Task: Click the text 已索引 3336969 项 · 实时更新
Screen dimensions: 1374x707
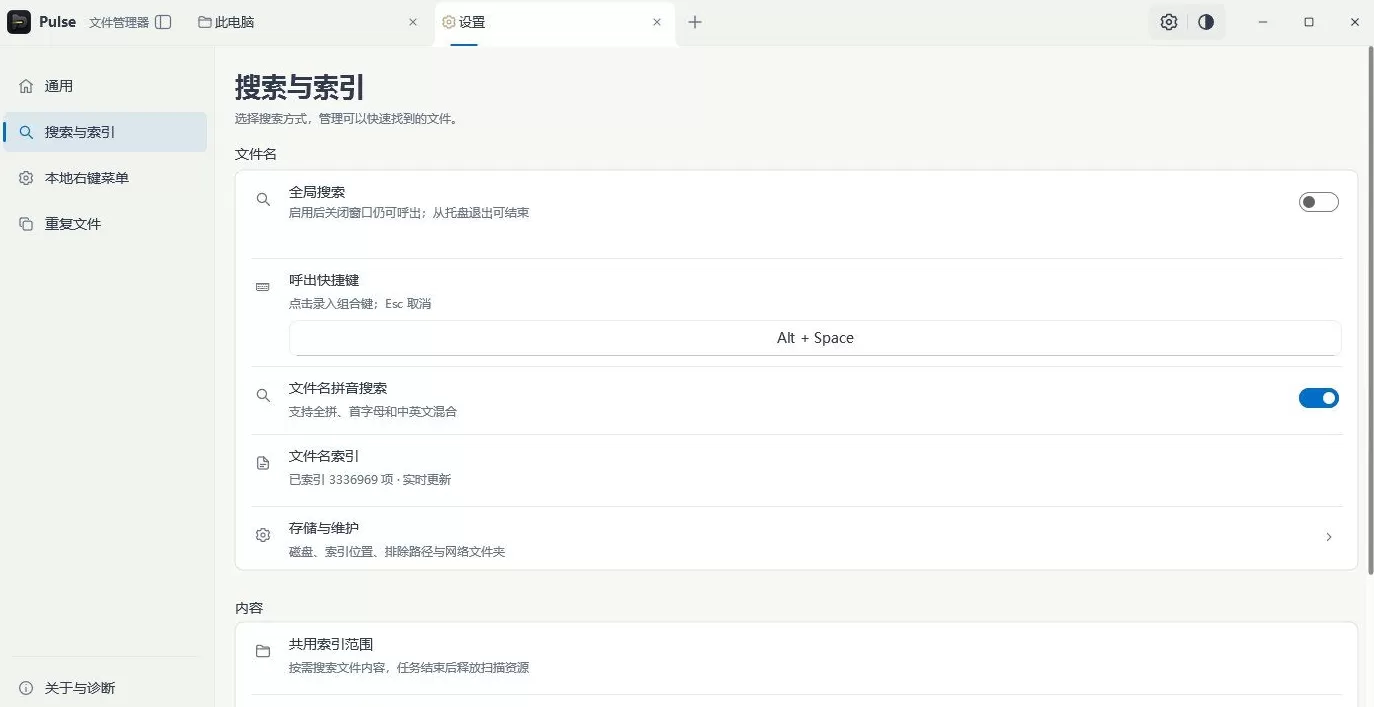Action: pyautogui.click(x=370, y=480)
